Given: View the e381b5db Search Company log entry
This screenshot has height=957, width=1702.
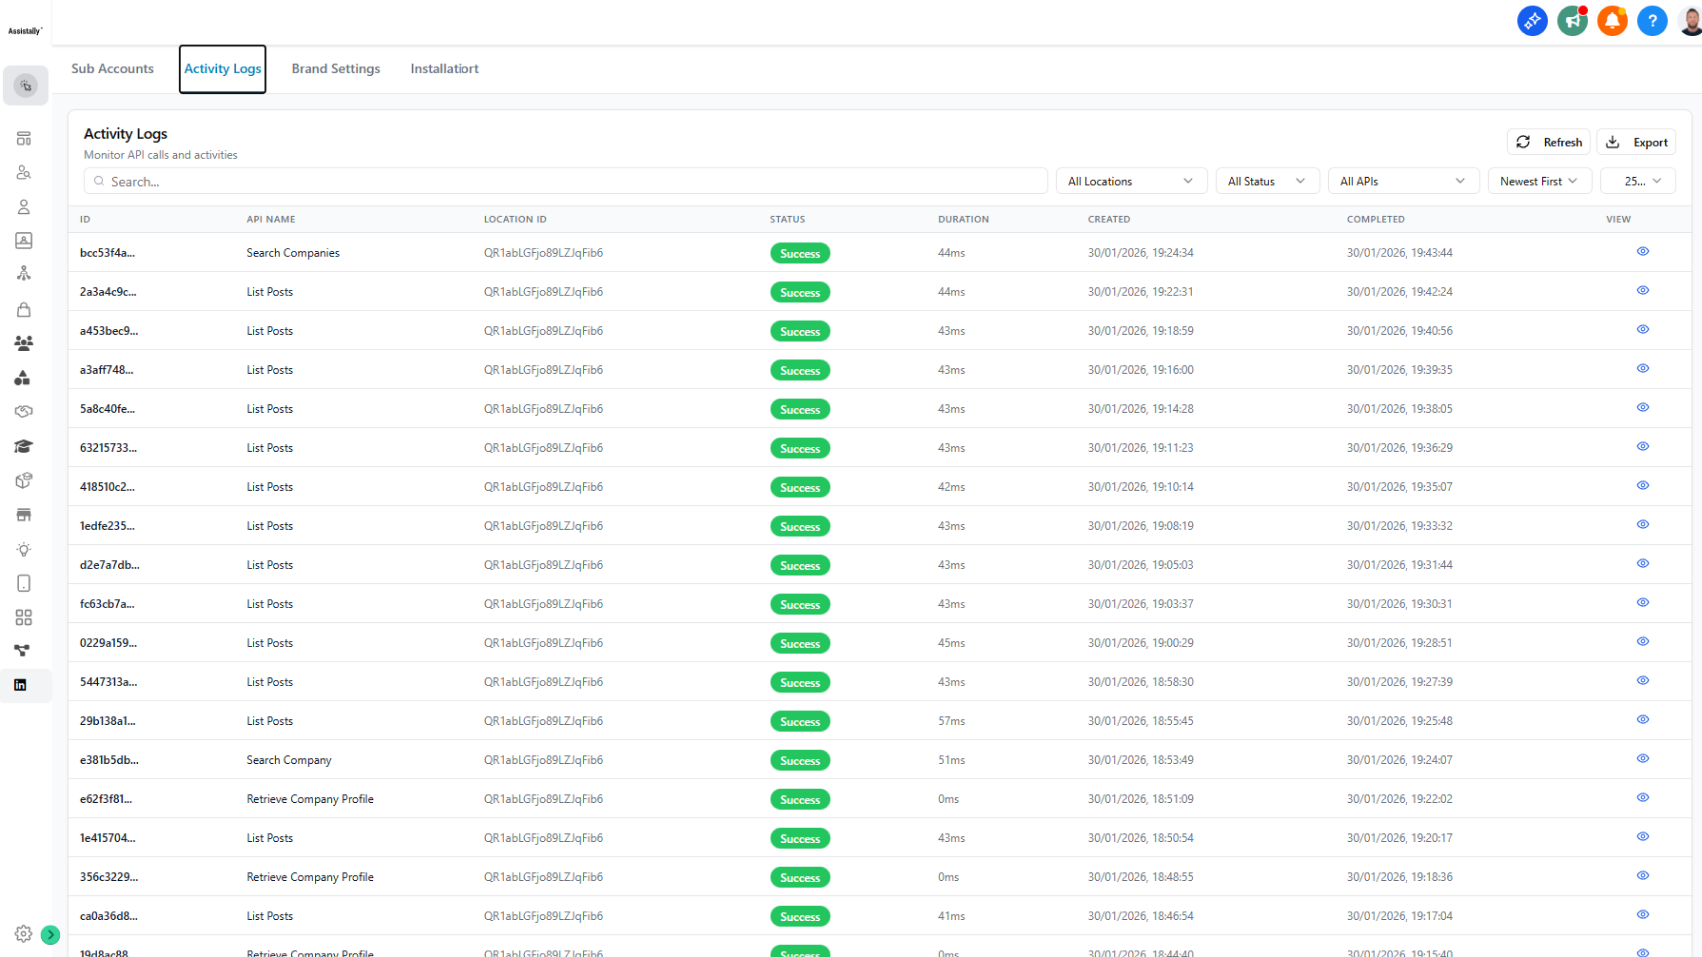Looking at the screenshot, I should click(1642, 758).
